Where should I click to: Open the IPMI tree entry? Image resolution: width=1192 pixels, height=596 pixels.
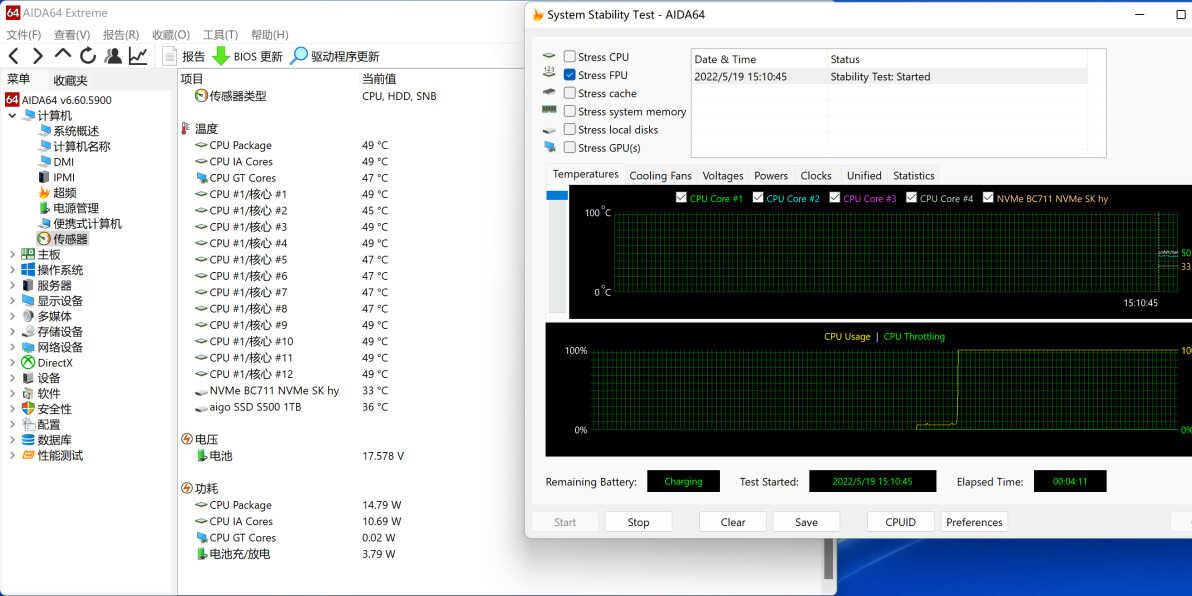click(x=64, y=177)
